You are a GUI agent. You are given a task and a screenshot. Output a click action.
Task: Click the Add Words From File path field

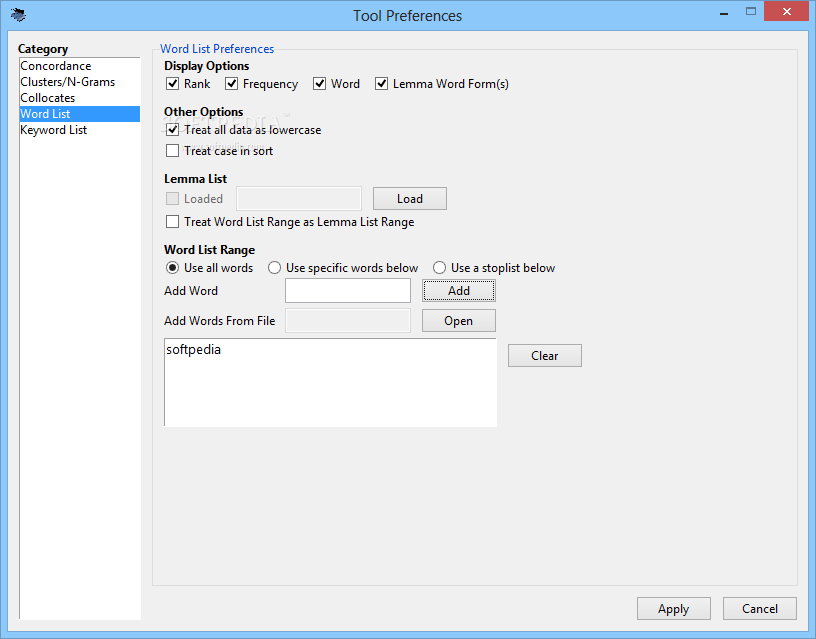point(348,321)
